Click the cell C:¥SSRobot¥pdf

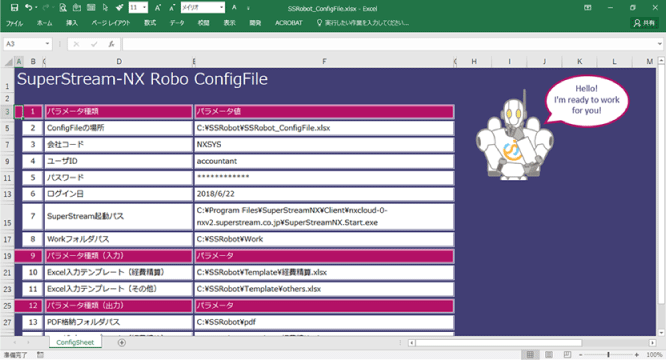[324, 322]
